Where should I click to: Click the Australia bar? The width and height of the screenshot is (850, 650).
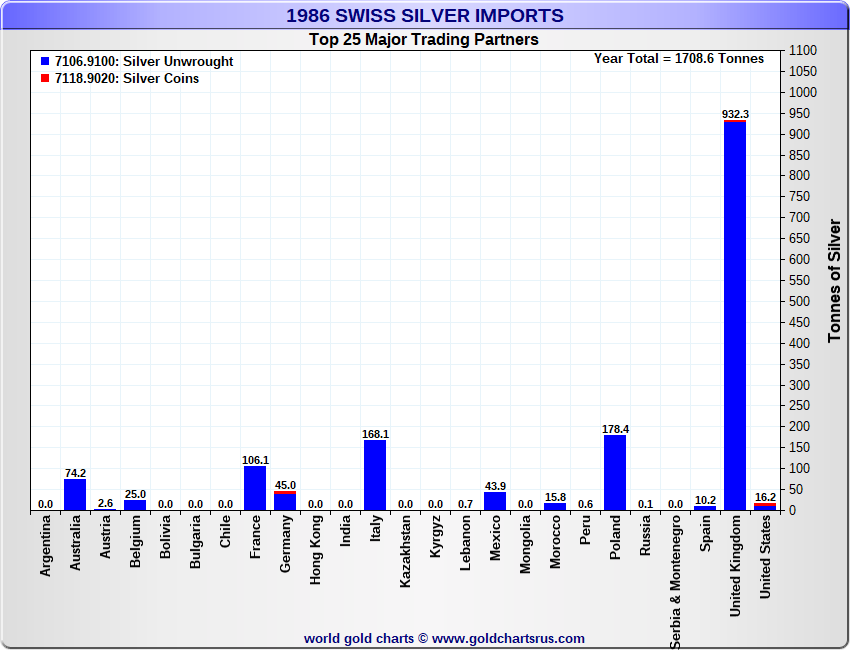tap(75, 494)
